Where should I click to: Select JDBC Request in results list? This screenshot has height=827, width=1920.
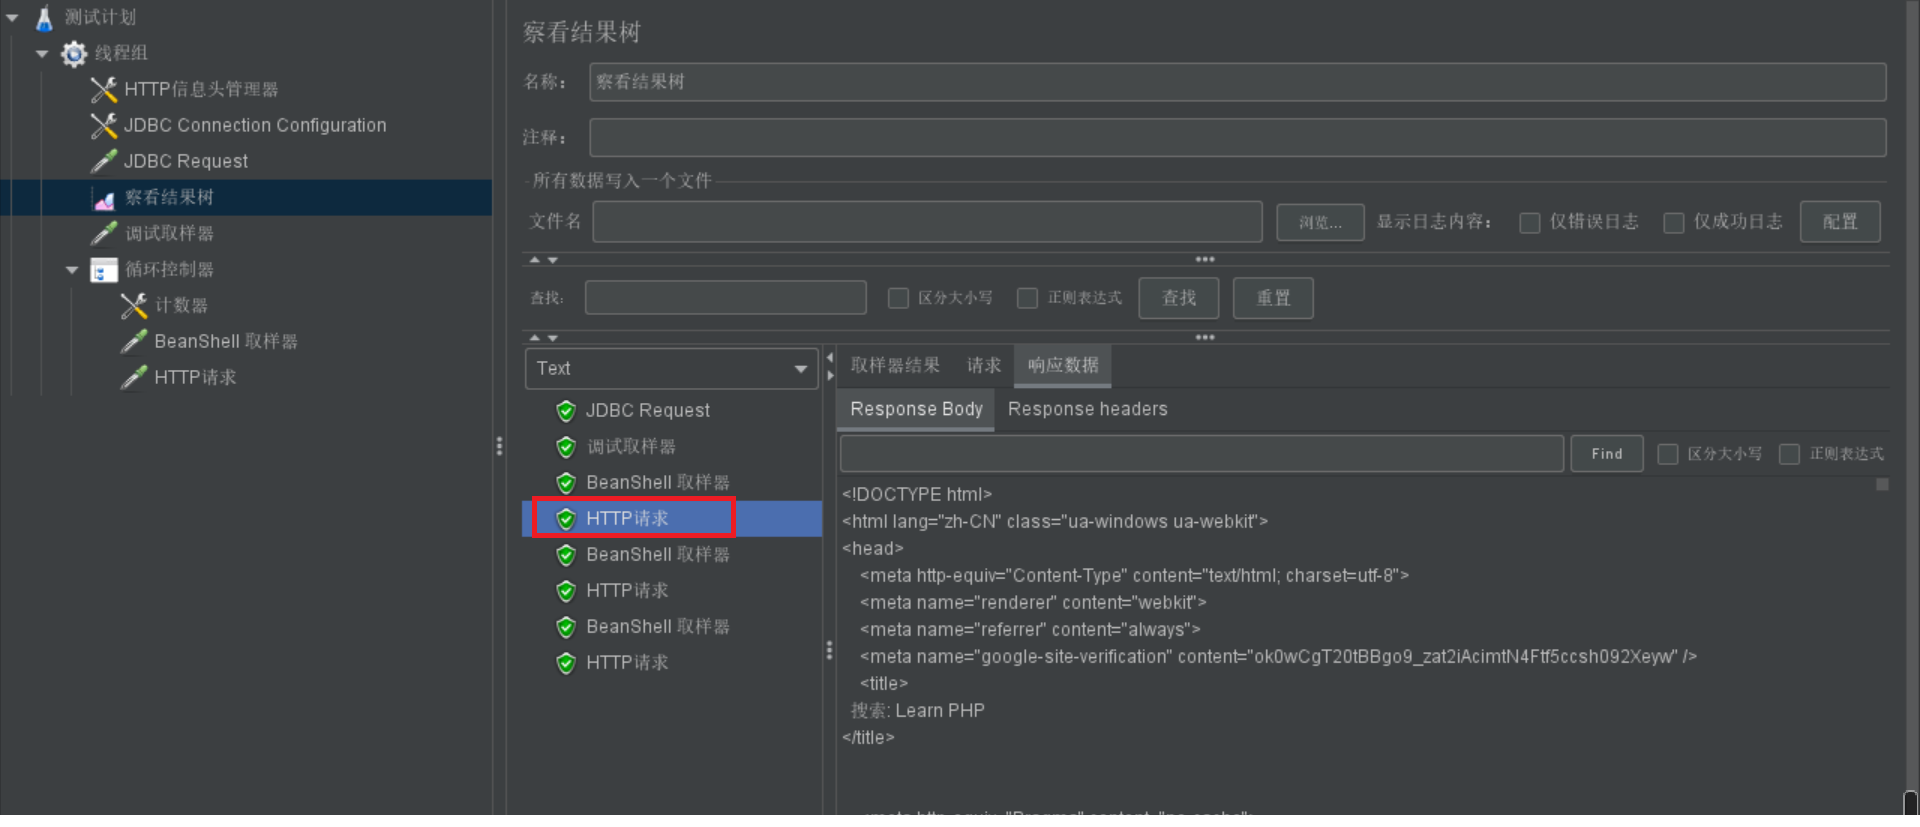[x=647, y=411]
